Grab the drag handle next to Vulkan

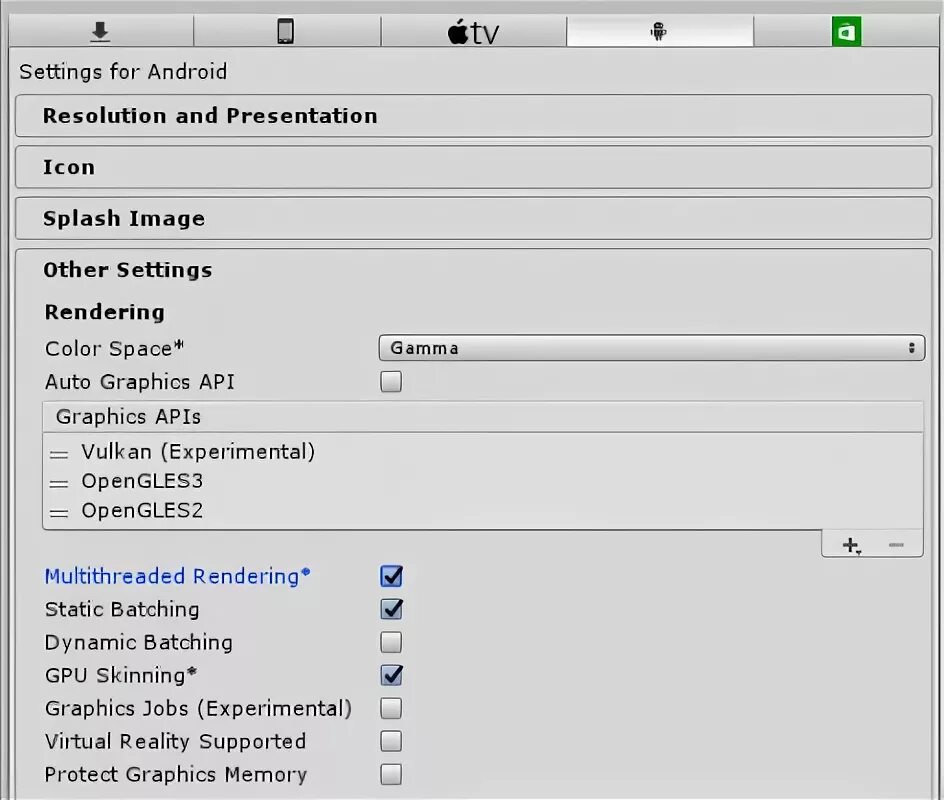click(59, 454)
